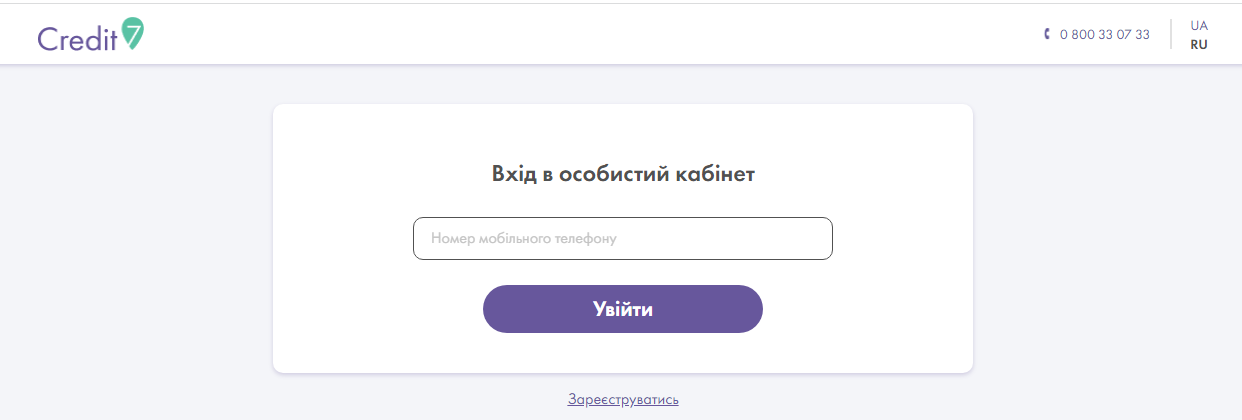Screen dimensions: 1242x420
Task: Call support using the header phone number
Action: [x=1104, y=34]
